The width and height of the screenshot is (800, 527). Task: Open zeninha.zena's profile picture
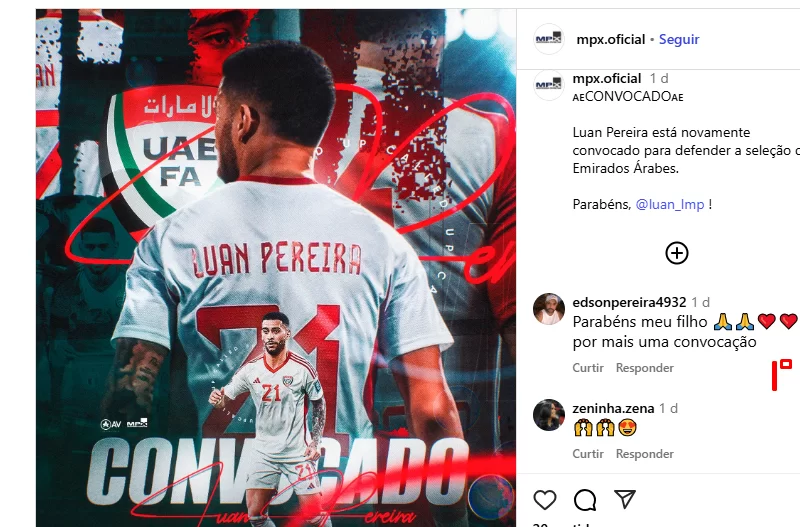[x=548, y=415]
